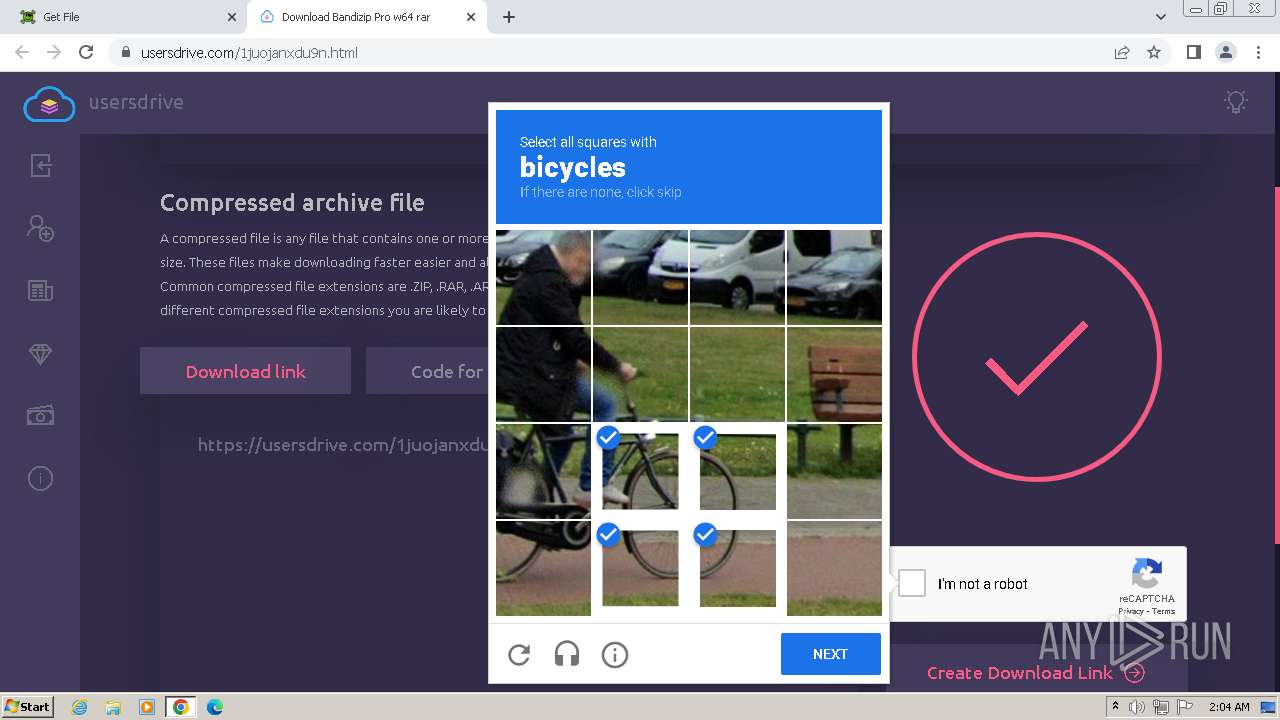The height and width of the screenshot is (720, 1280).
Task: Open captcha help info icon
Action: (615, 655)
